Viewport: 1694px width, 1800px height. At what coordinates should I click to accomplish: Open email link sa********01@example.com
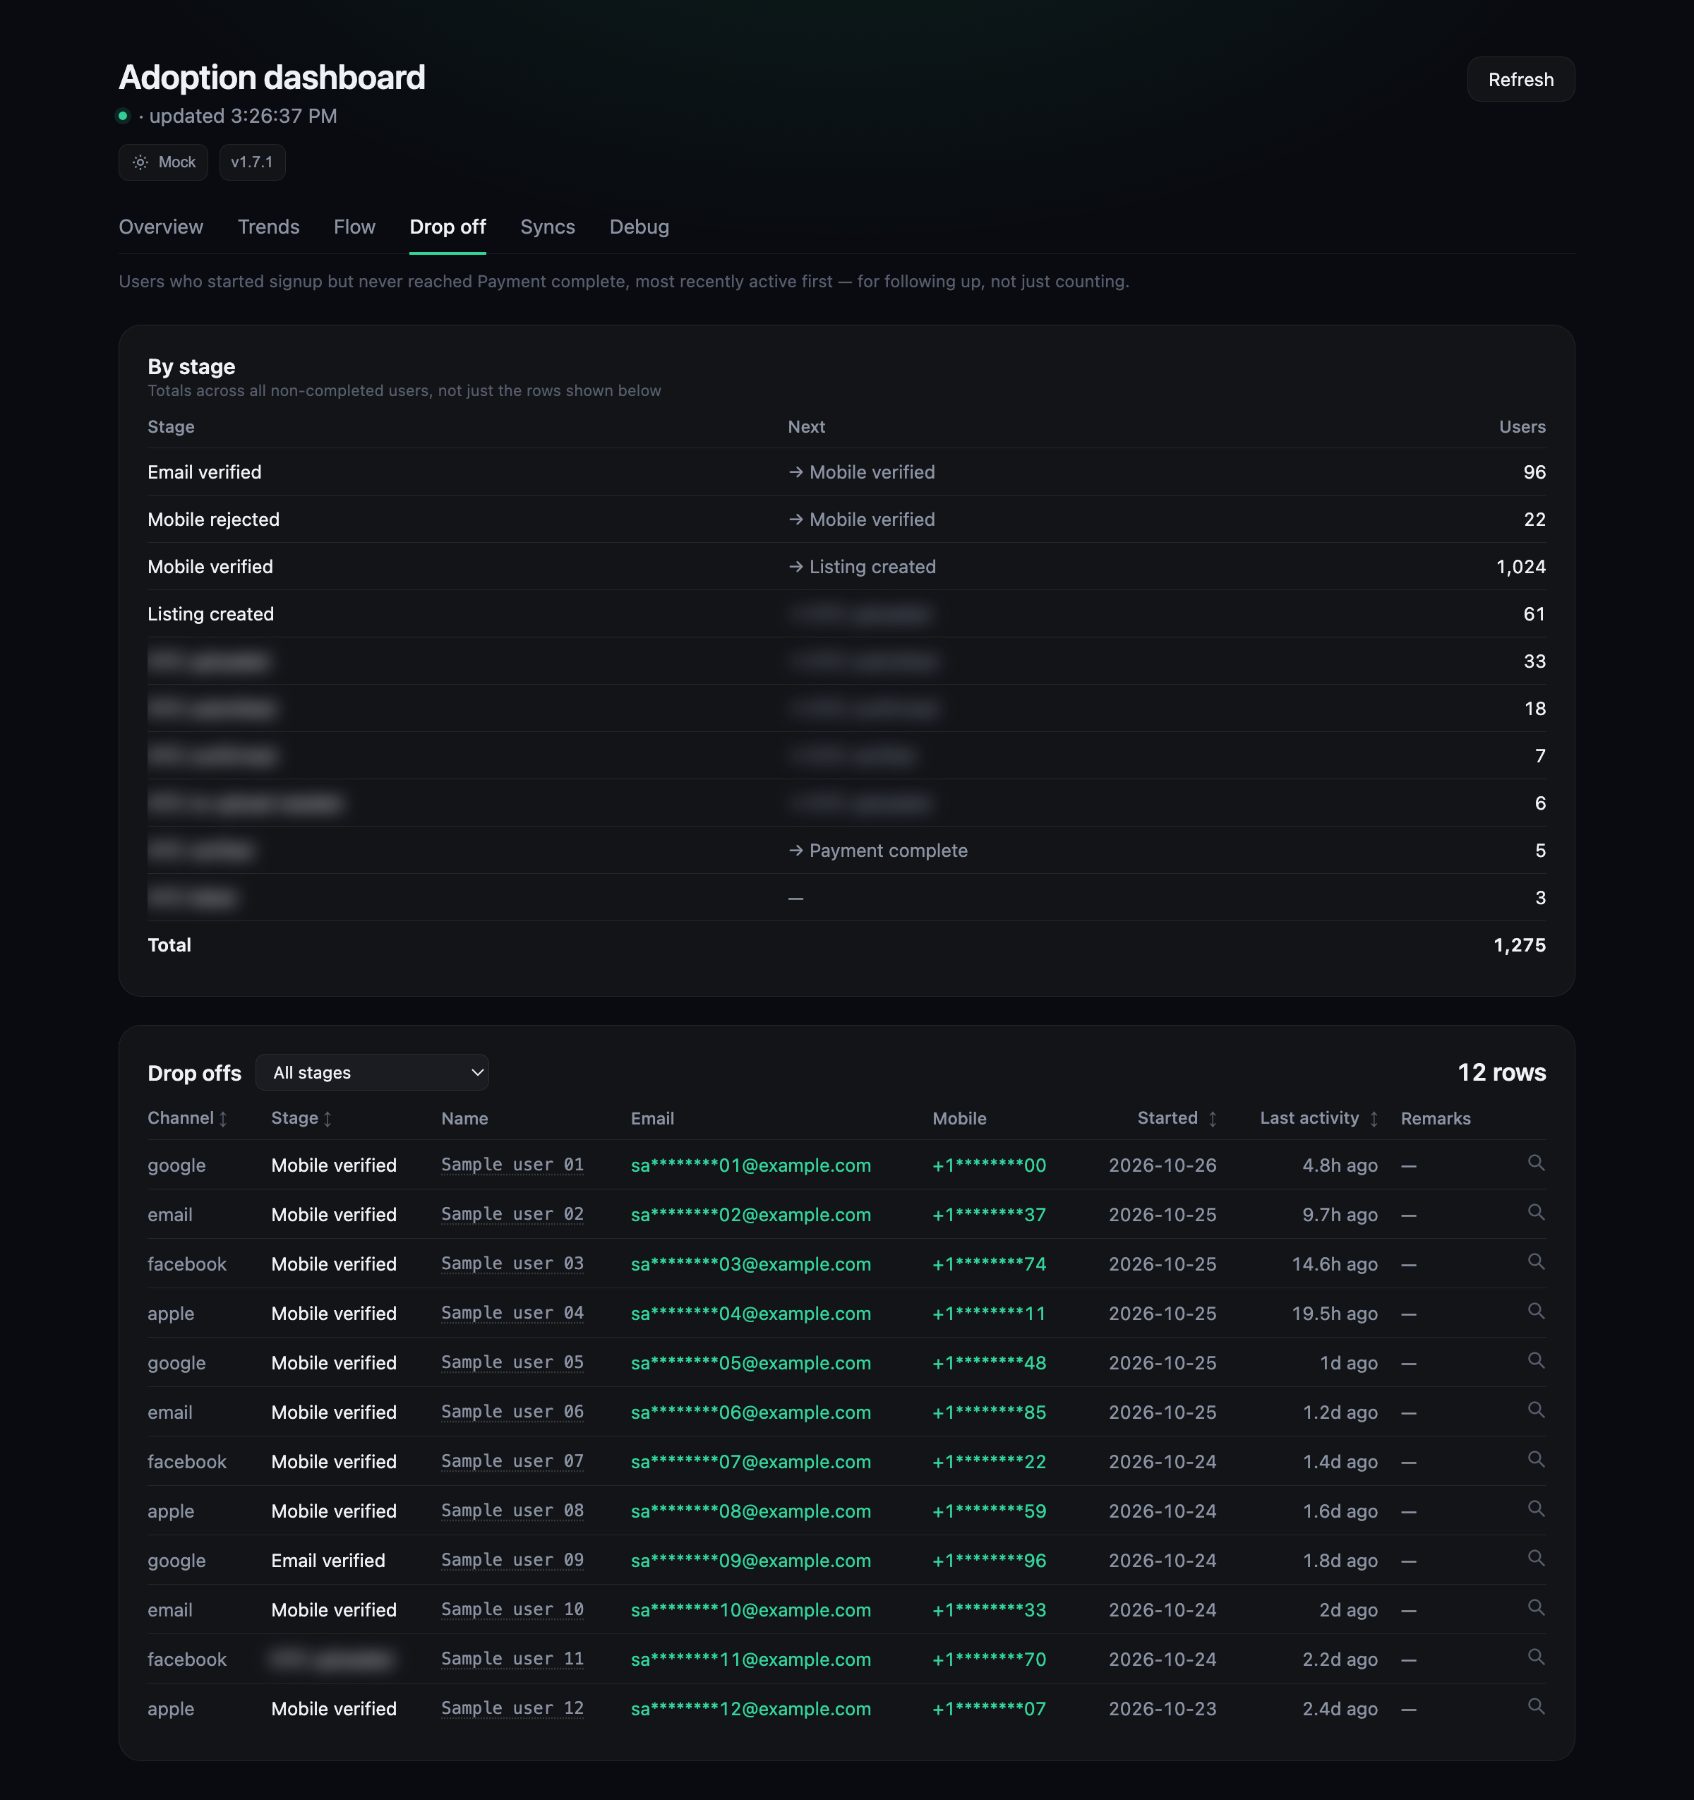pyautogui.click(x=751, y=1165)
